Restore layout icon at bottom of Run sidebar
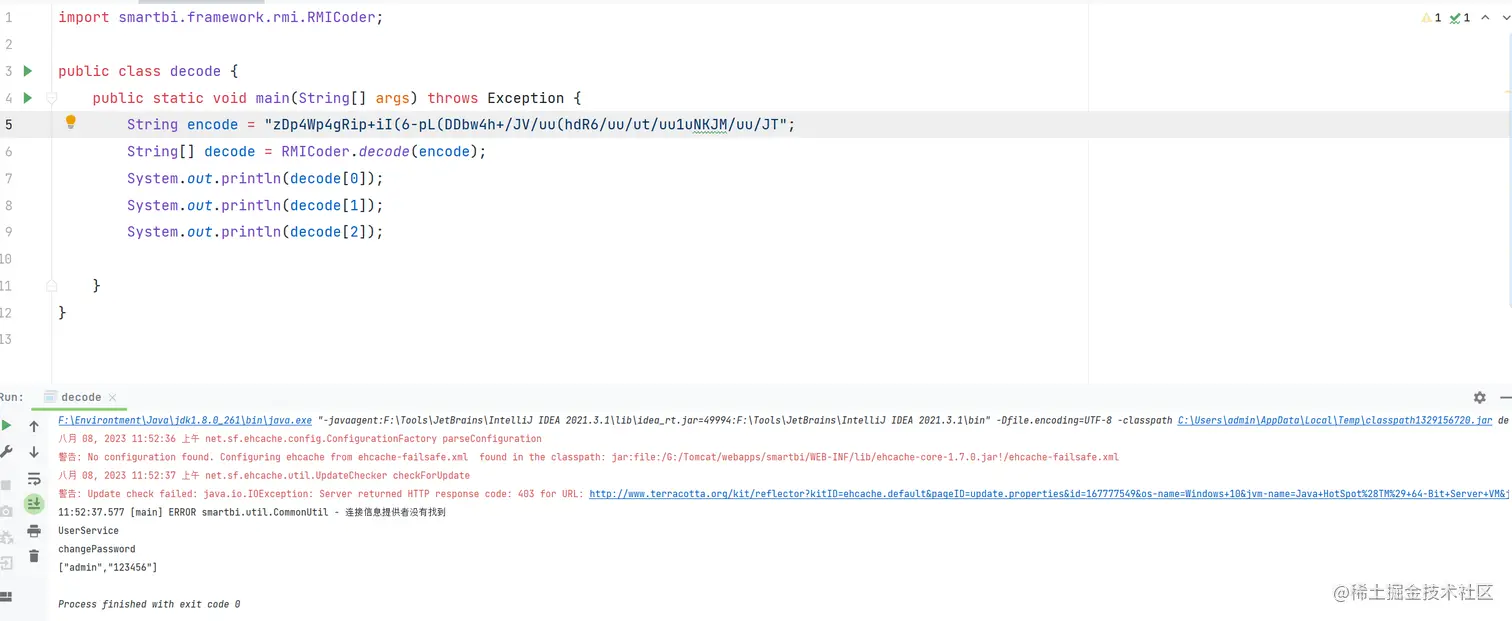 click(6, 597)
